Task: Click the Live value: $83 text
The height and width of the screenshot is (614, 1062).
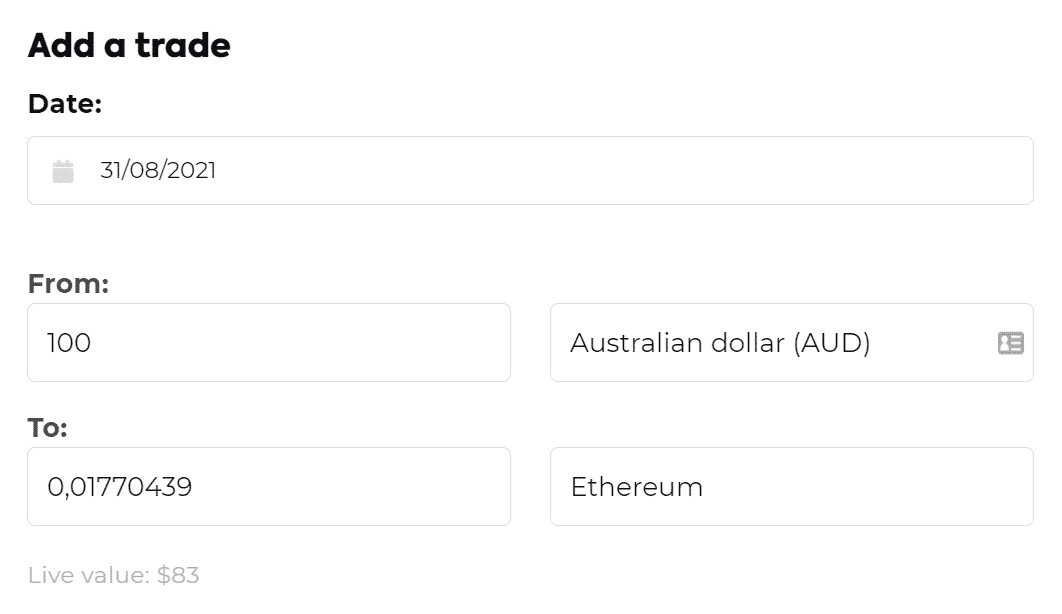Action: [x=114, y=575]
